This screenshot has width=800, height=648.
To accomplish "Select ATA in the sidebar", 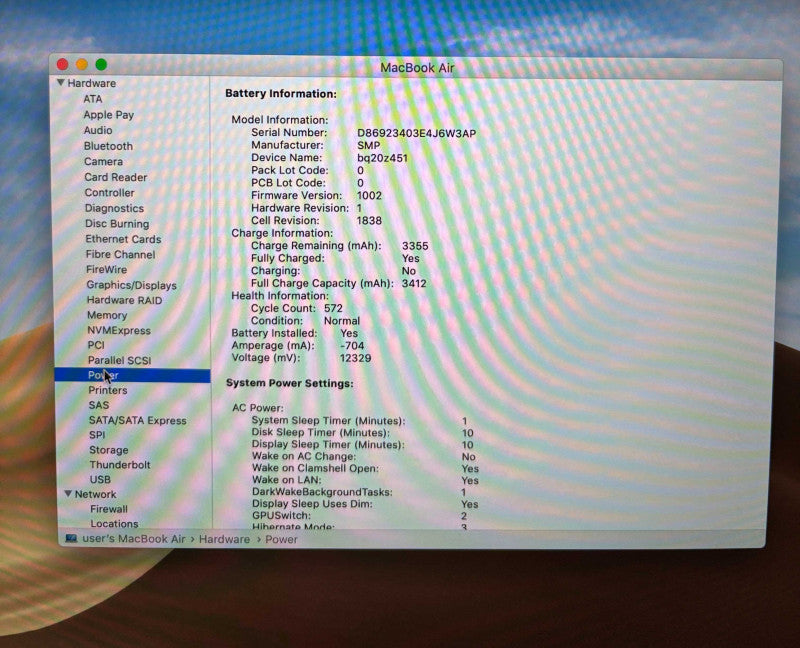I will (x=93, y=99).
